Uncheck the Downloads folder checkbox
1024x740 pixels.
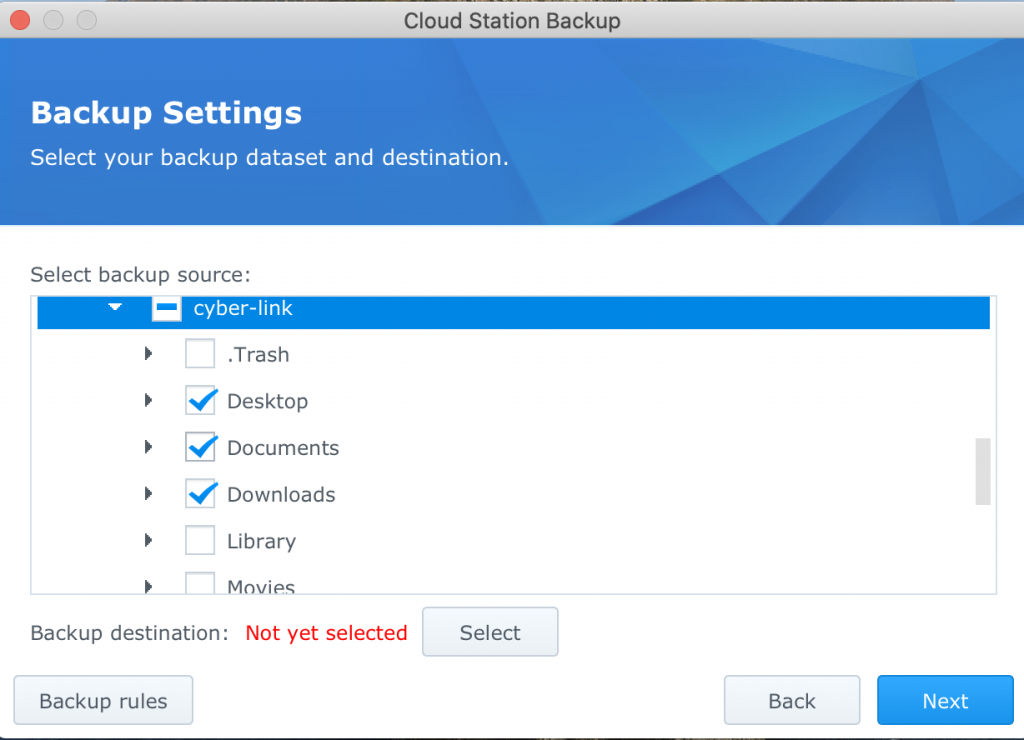click(x=200, y=494)
